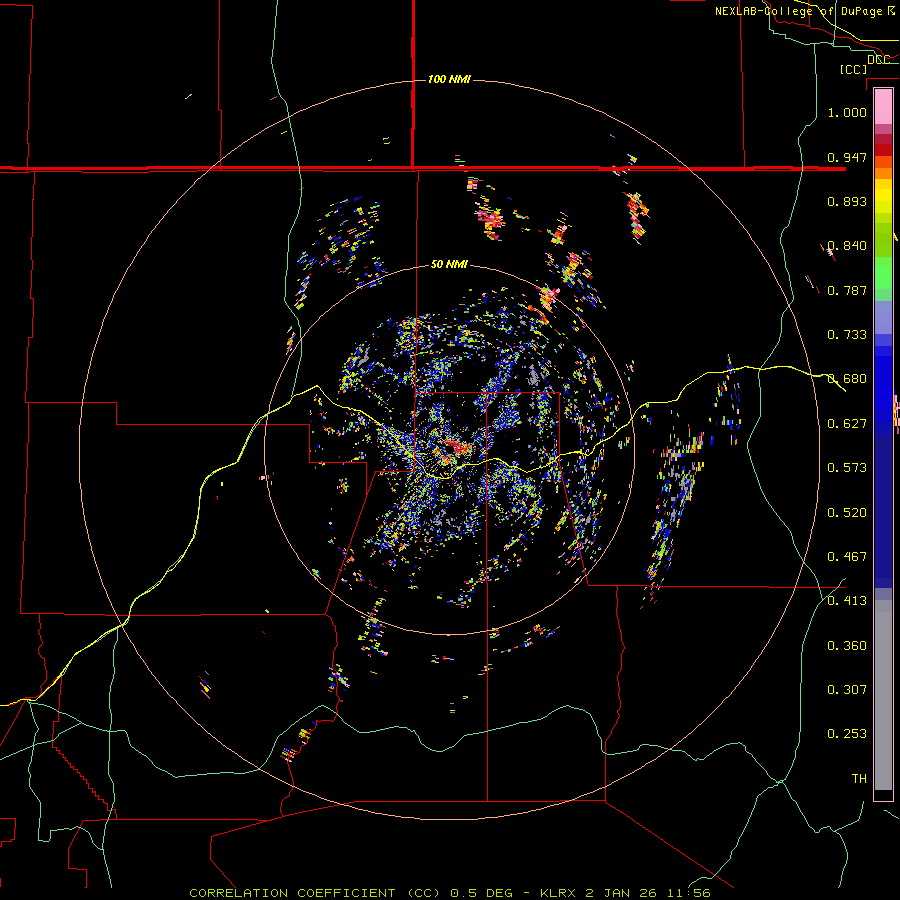Select the 0.573 legend value

pyautogui.click(x=847, y=468)
